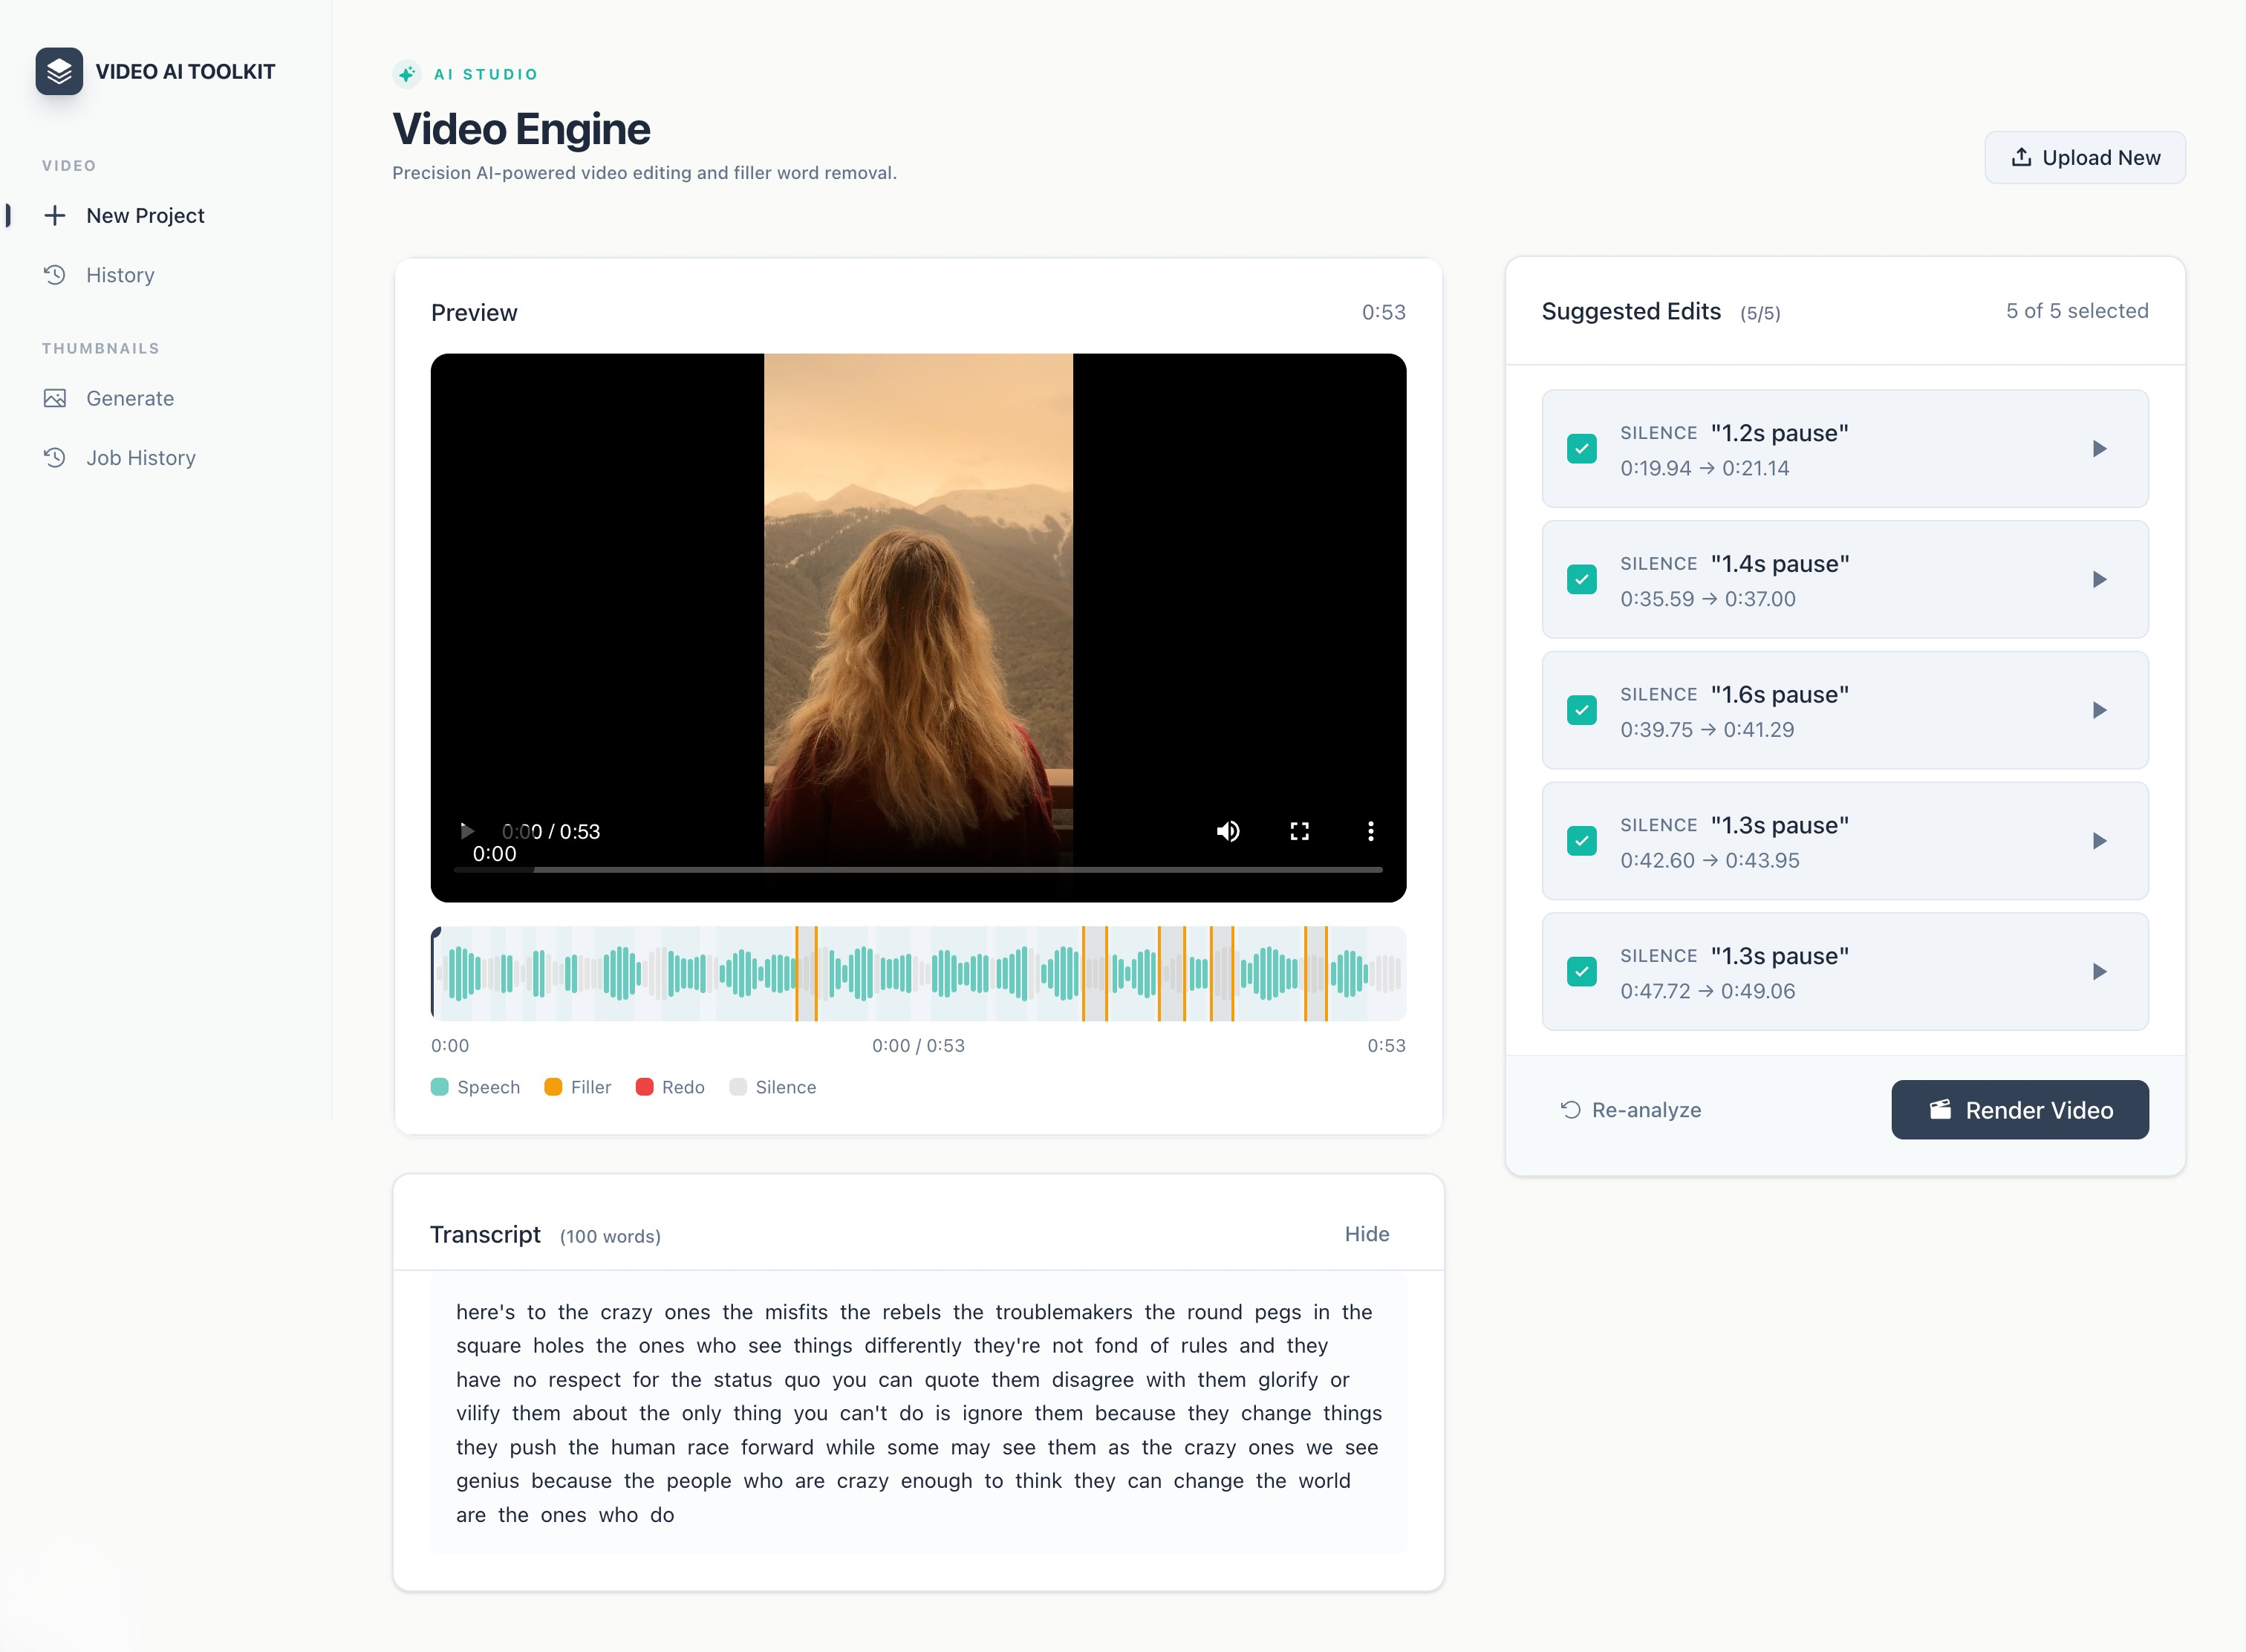Play the 0:42.60 silence segment
Viewport: 2246px width, 1652px height.
2099,841
